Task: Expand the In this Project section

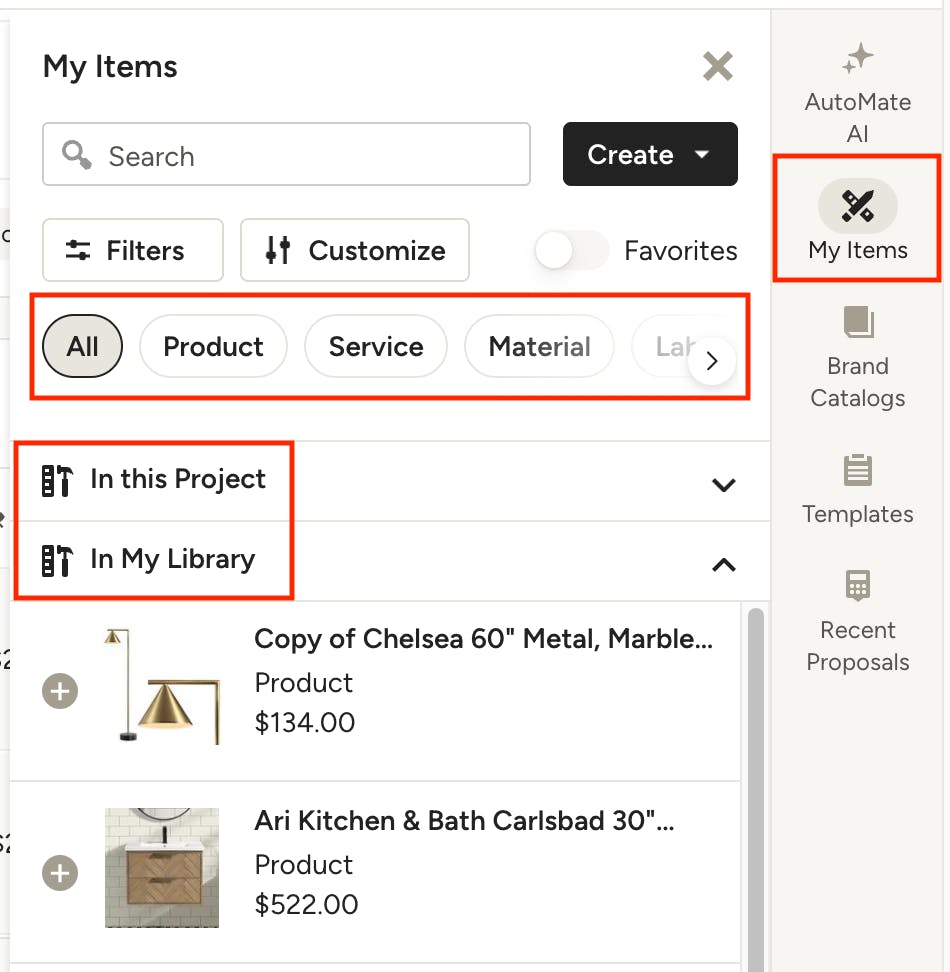Action: (x=723, y=485)
